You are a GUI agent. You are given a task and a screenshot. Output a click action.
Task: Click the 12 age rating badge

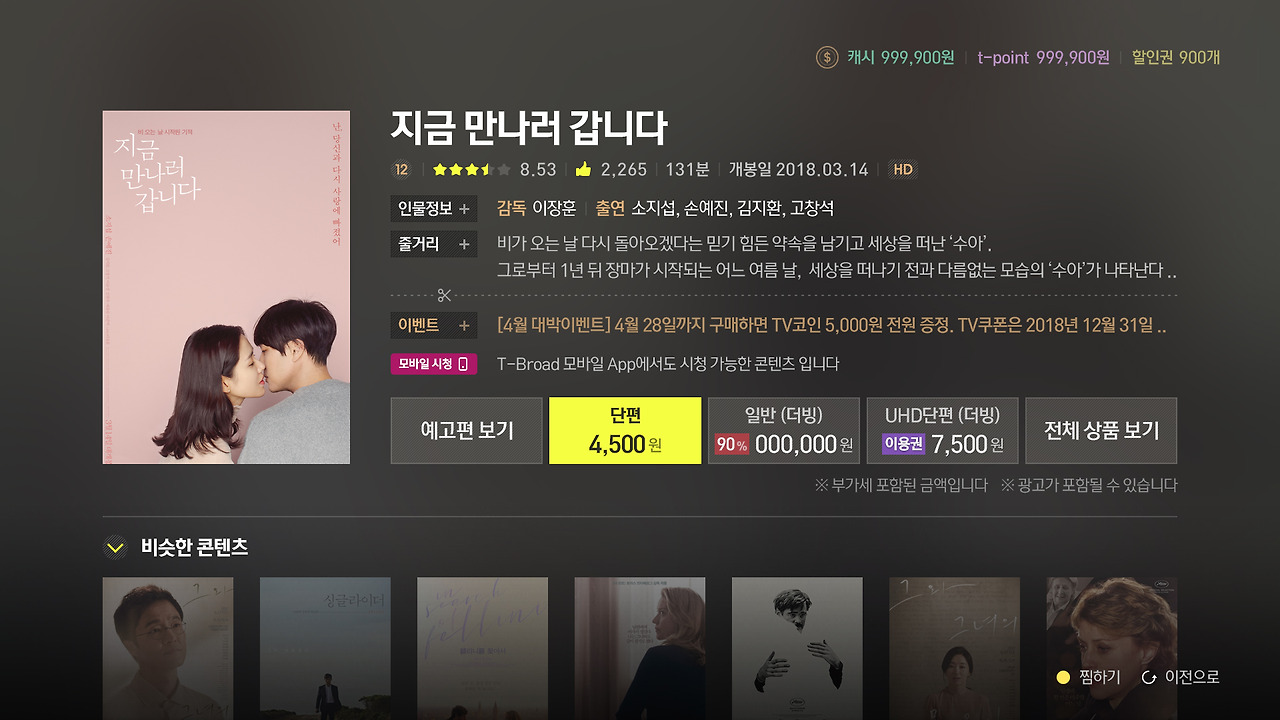point(402,169)
